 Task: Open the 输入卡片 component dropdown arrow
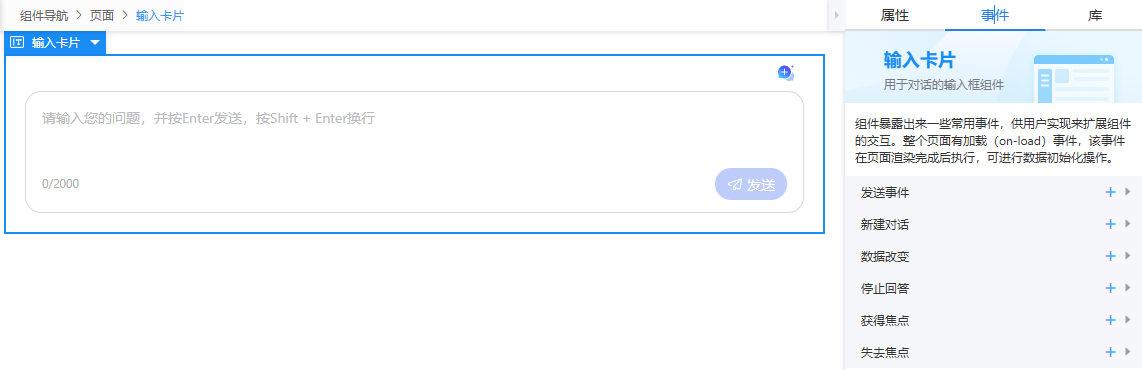click(x=95, y=43)
